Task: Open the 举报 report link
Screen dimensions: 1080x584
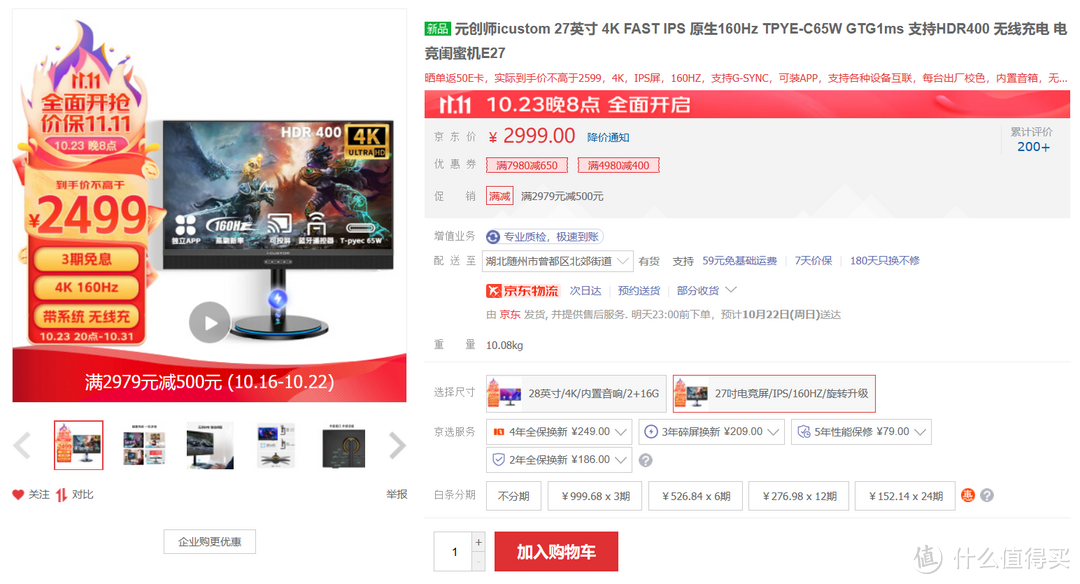Action: click(x=397, y=494)
